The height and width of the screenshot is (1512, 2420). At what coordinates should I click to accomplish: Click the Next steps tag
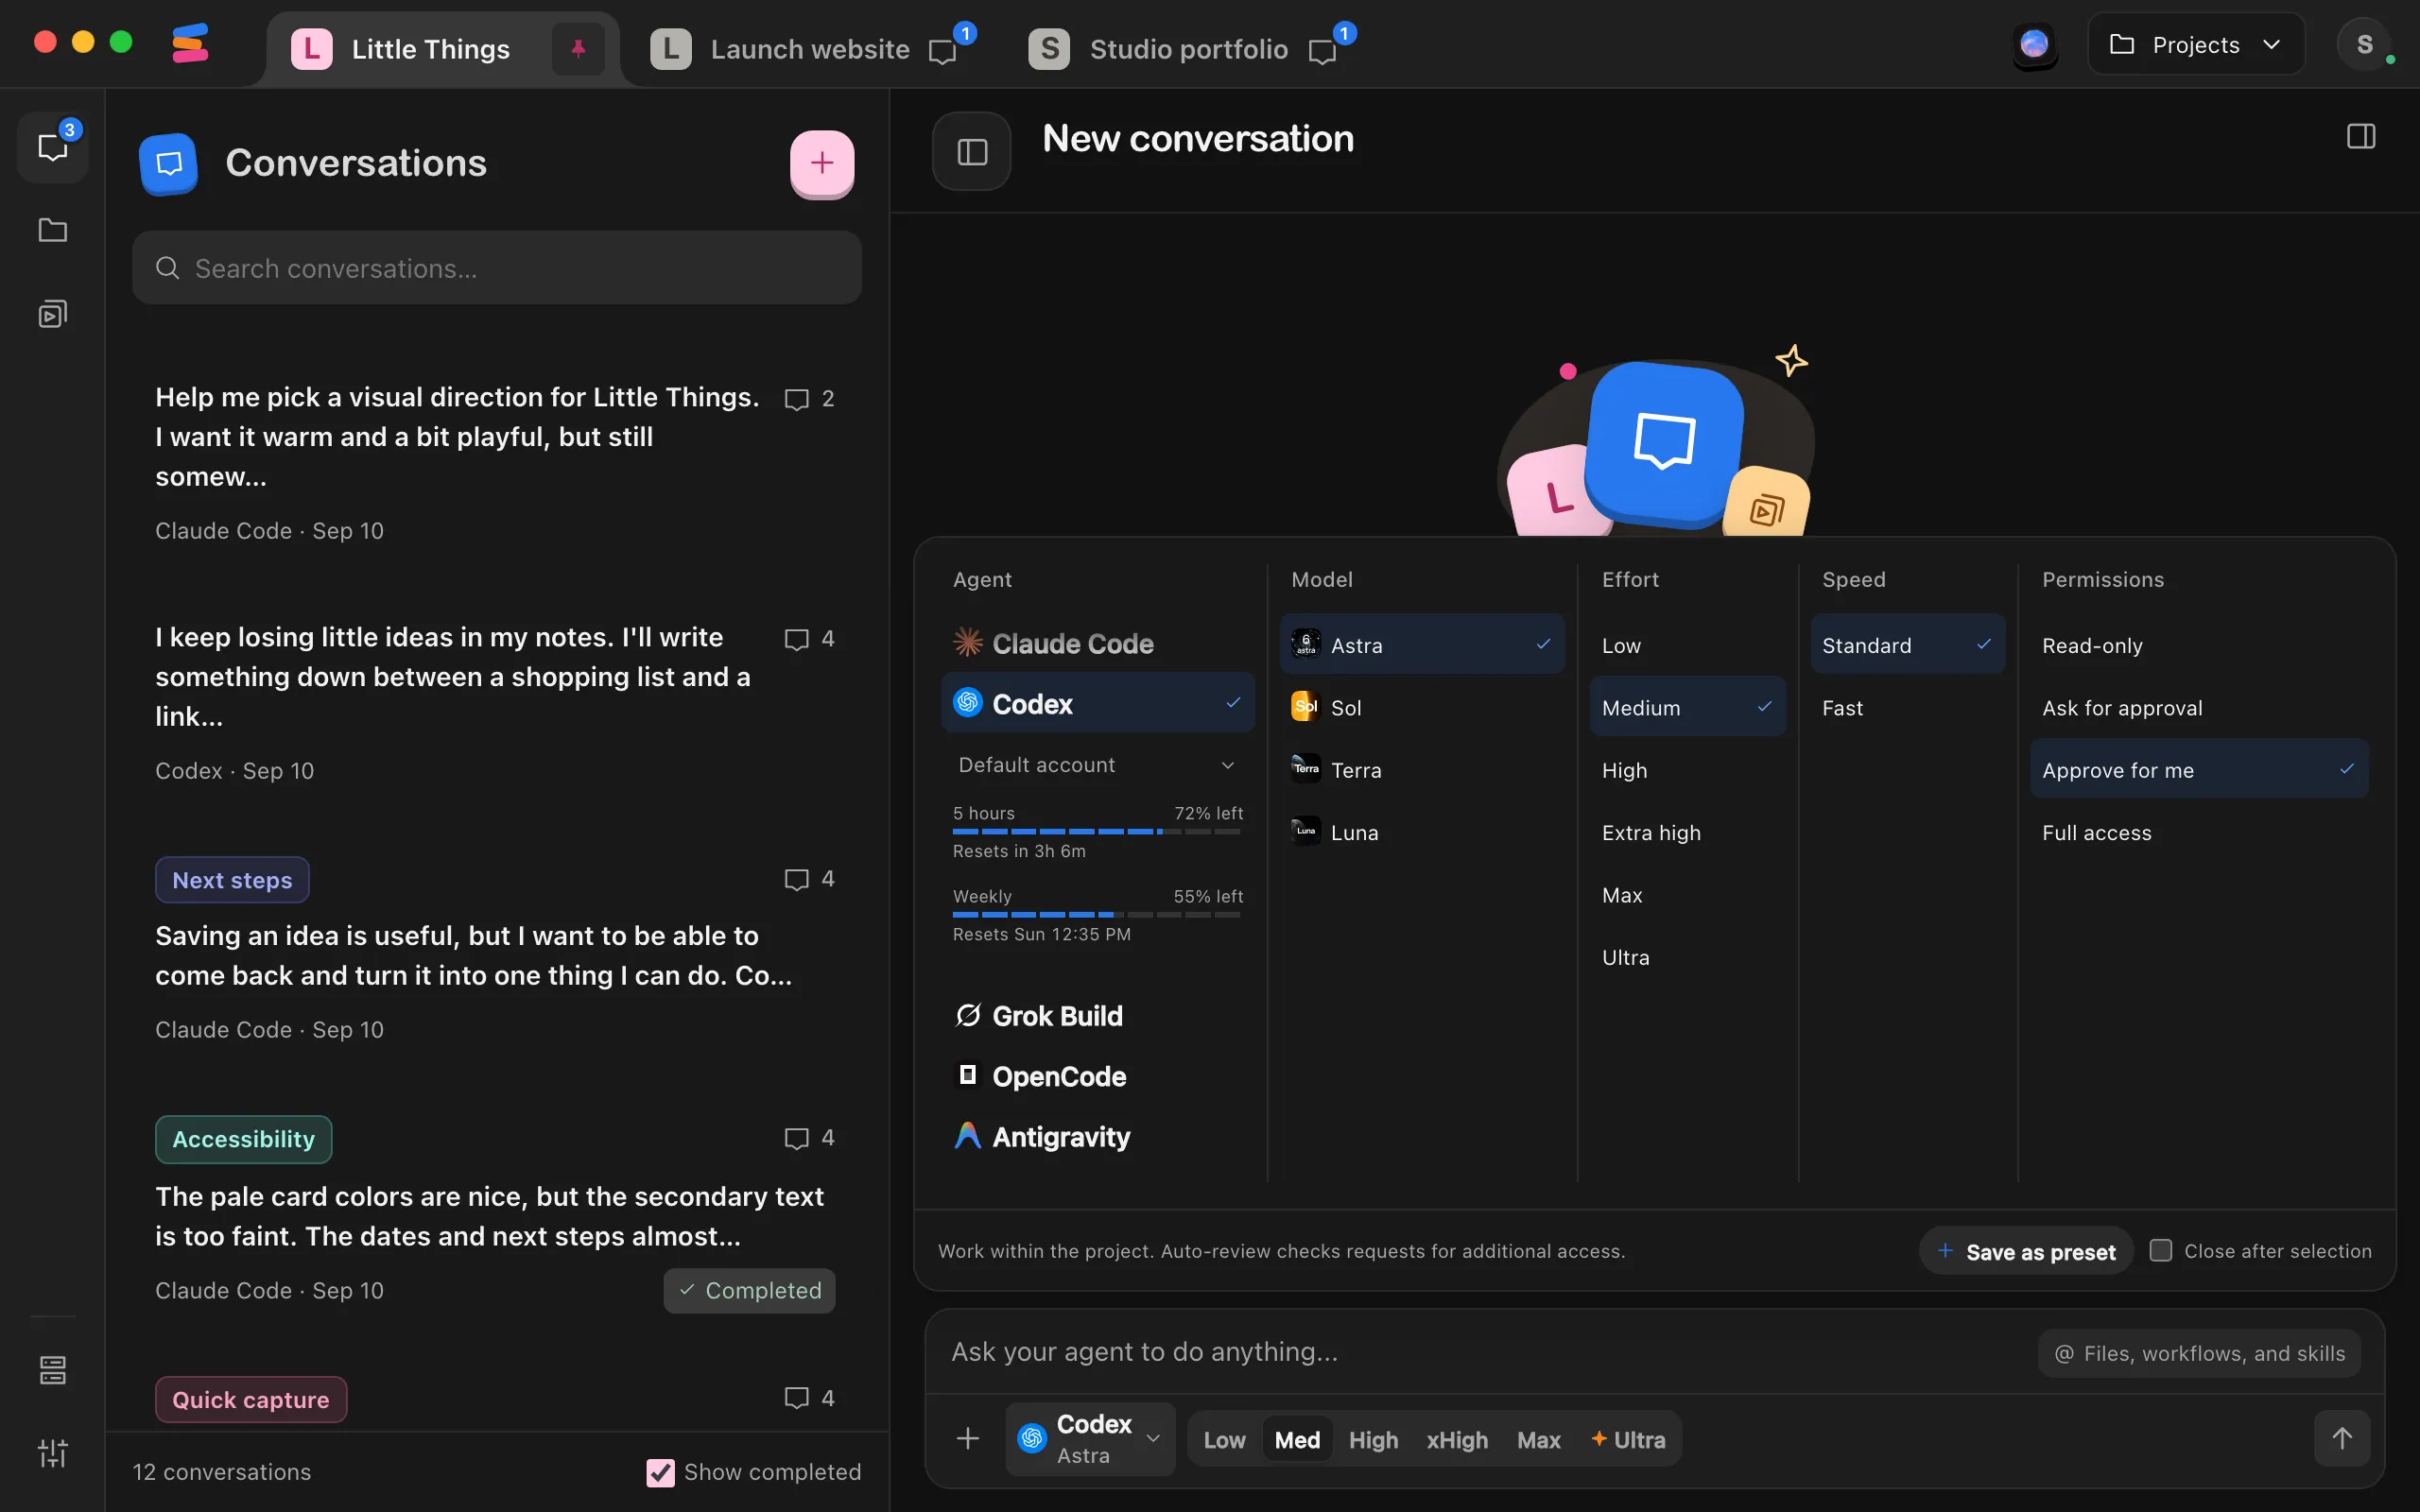coord(232,880)
